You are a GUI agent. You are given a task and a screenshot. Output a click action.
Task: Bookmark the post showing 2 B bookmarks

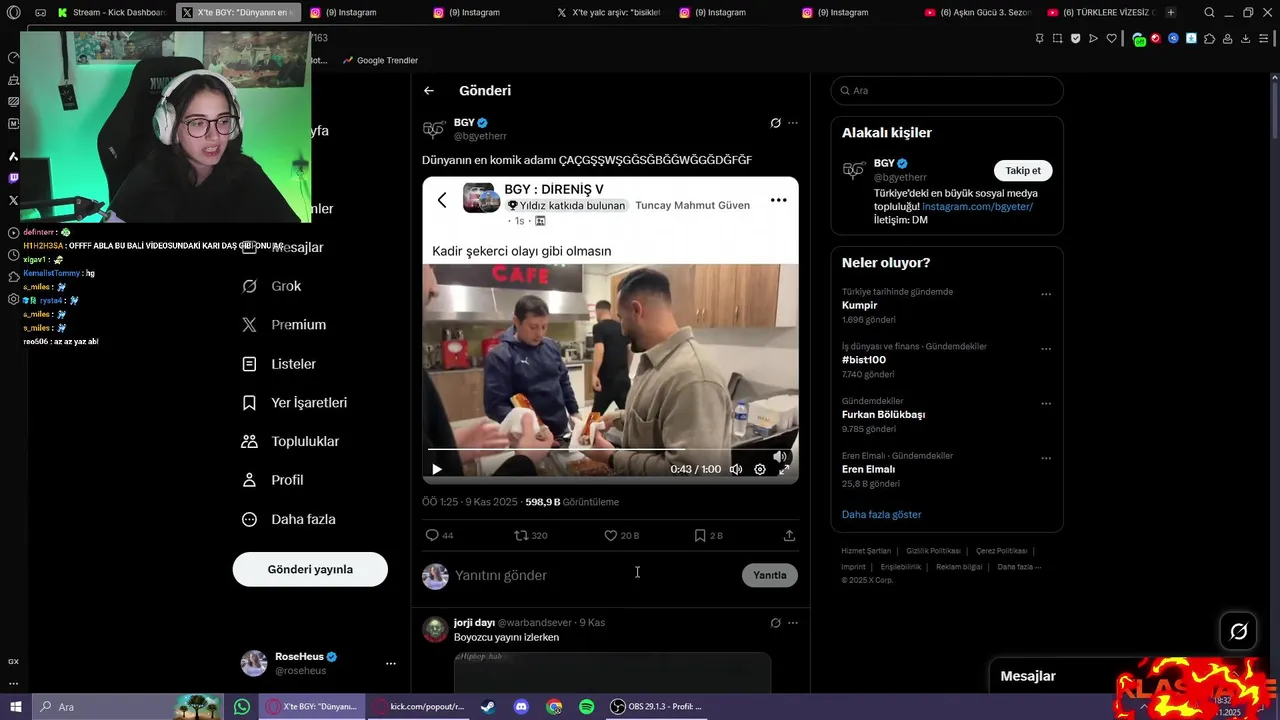[708, 536]
